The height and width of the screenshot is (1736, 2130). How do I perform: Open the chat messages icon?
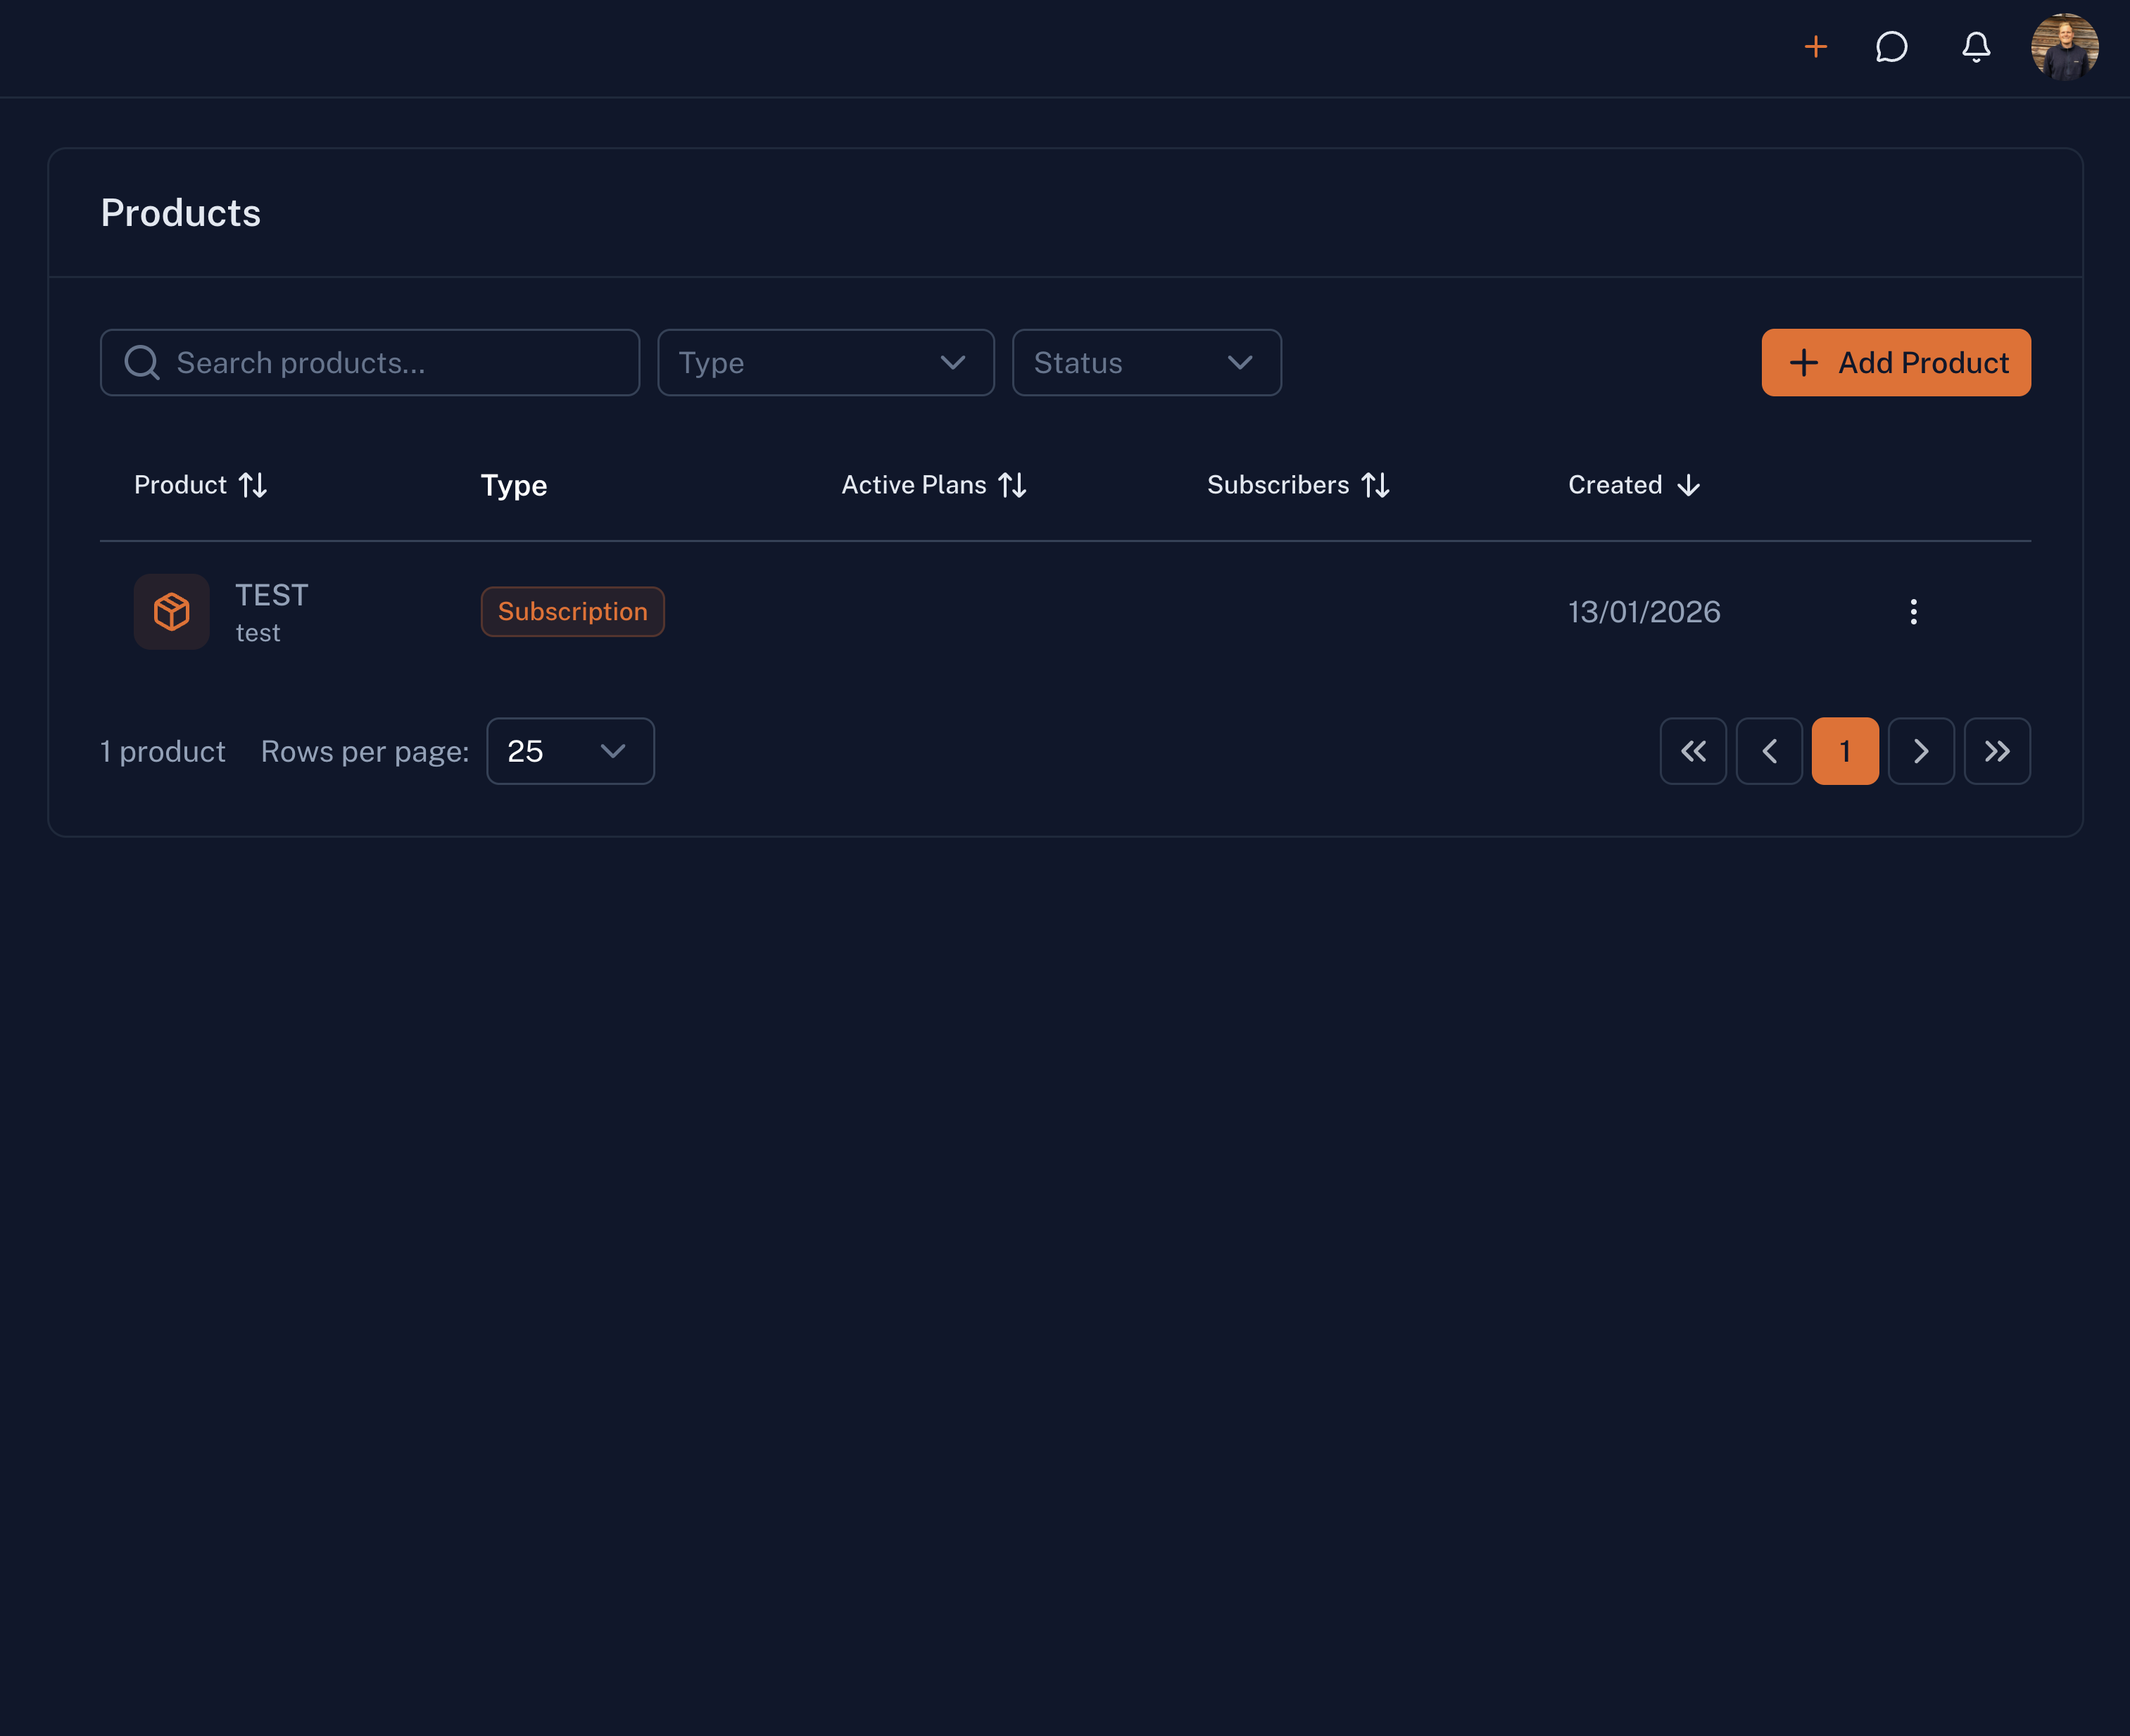1893,47
